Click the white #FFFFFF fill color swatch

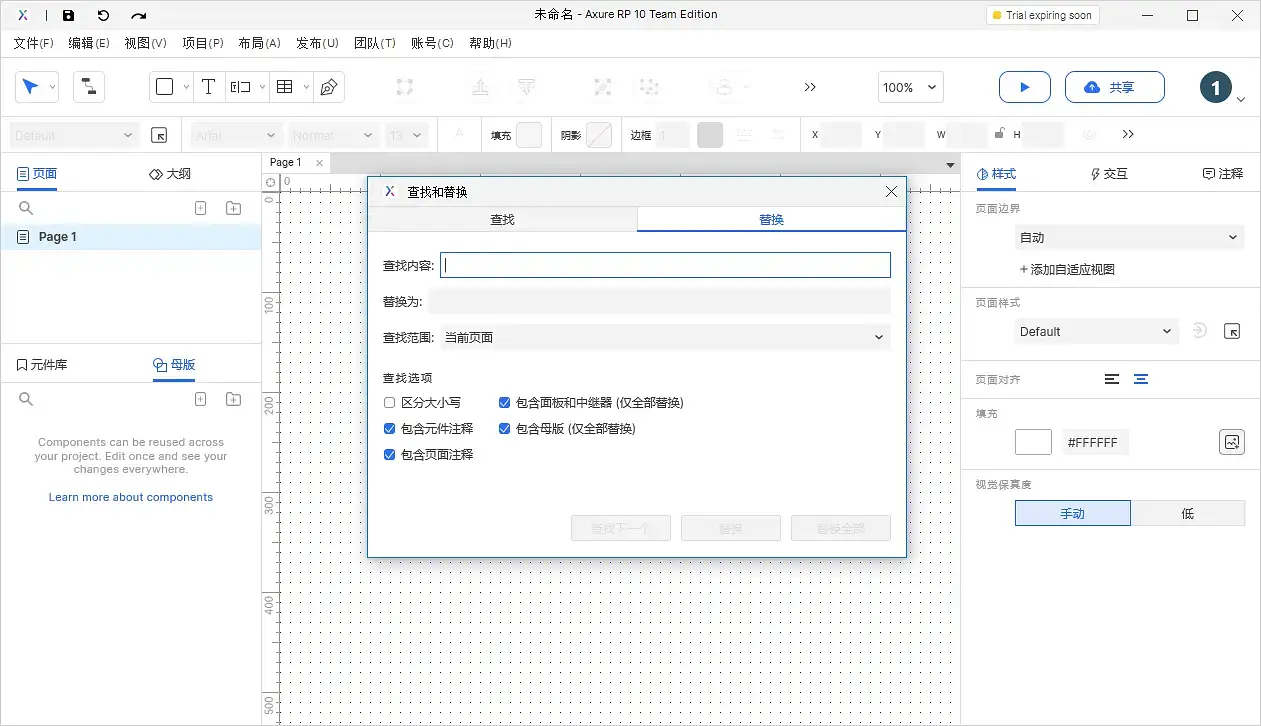point(1032,441)
